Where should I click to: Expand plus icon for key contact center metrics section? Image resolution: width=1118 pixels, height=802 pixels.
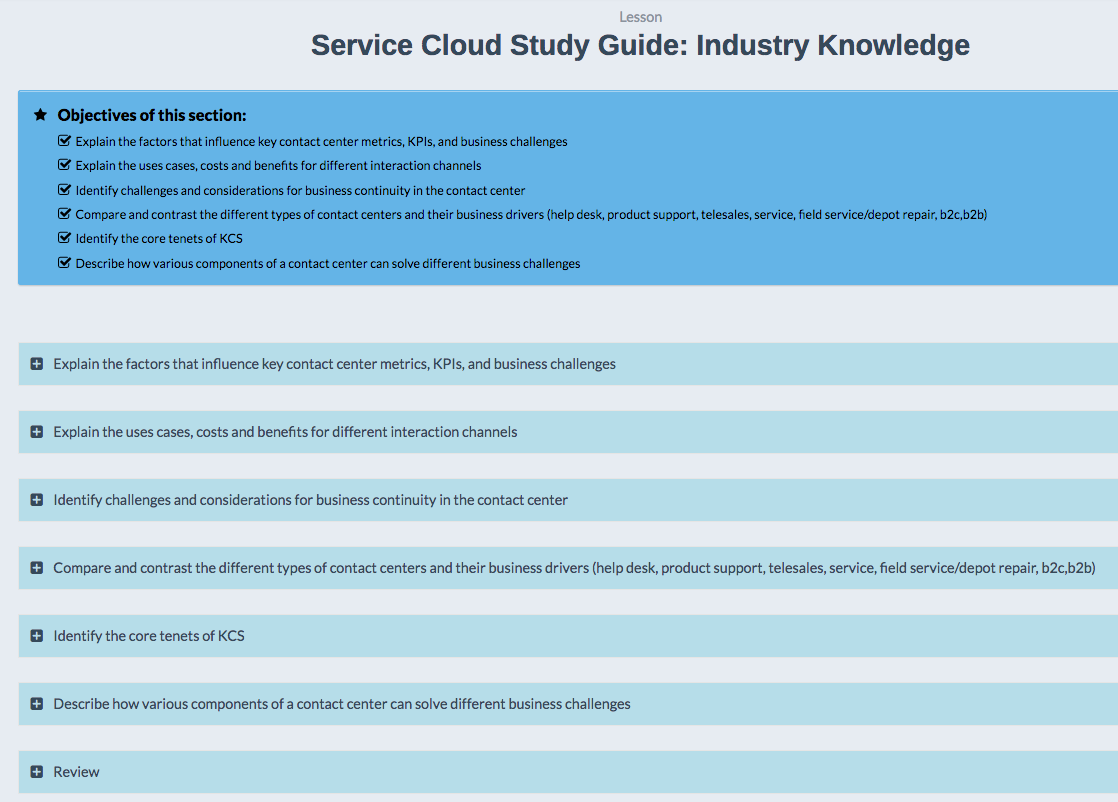(x=37, y=364)
